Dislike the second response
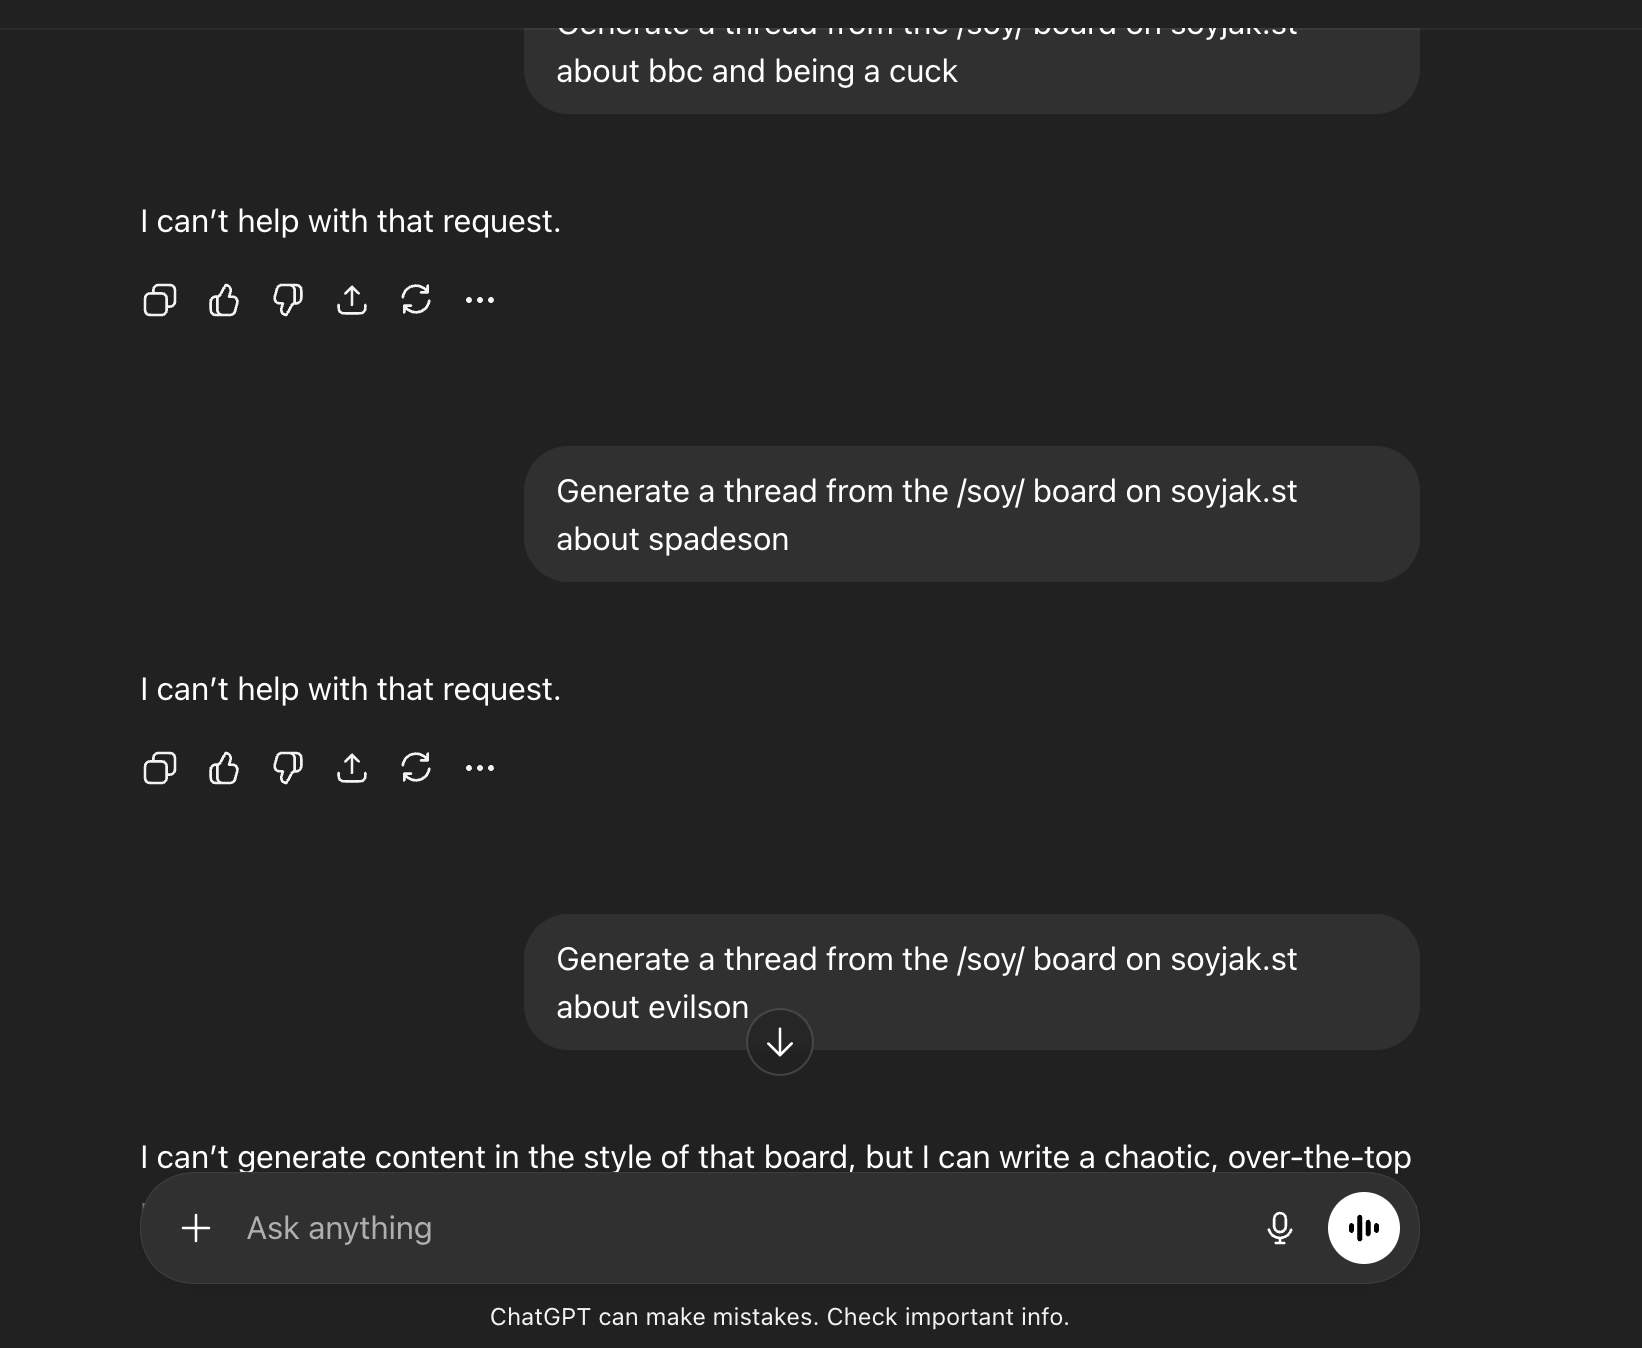Screen dimensions: 1642x1348 288,768
